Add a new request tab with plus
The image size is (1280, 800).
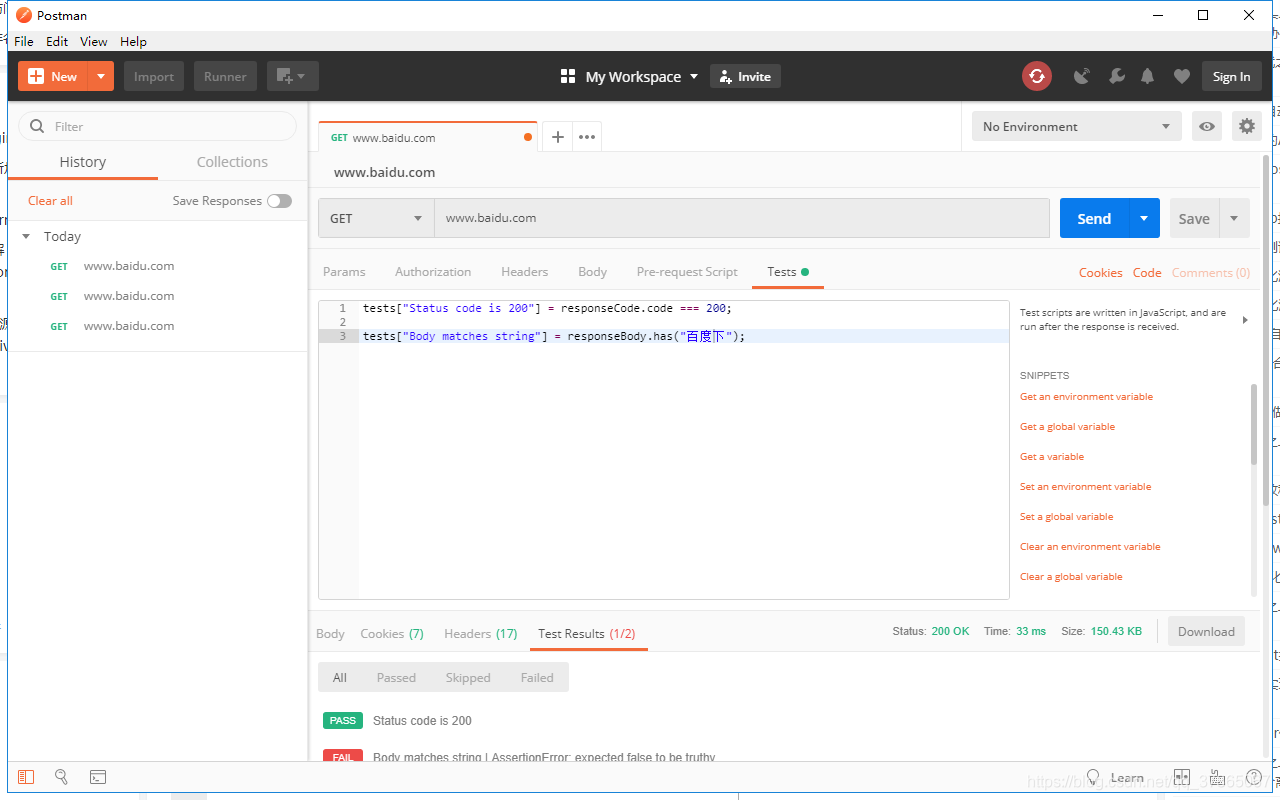pos(558,137)
